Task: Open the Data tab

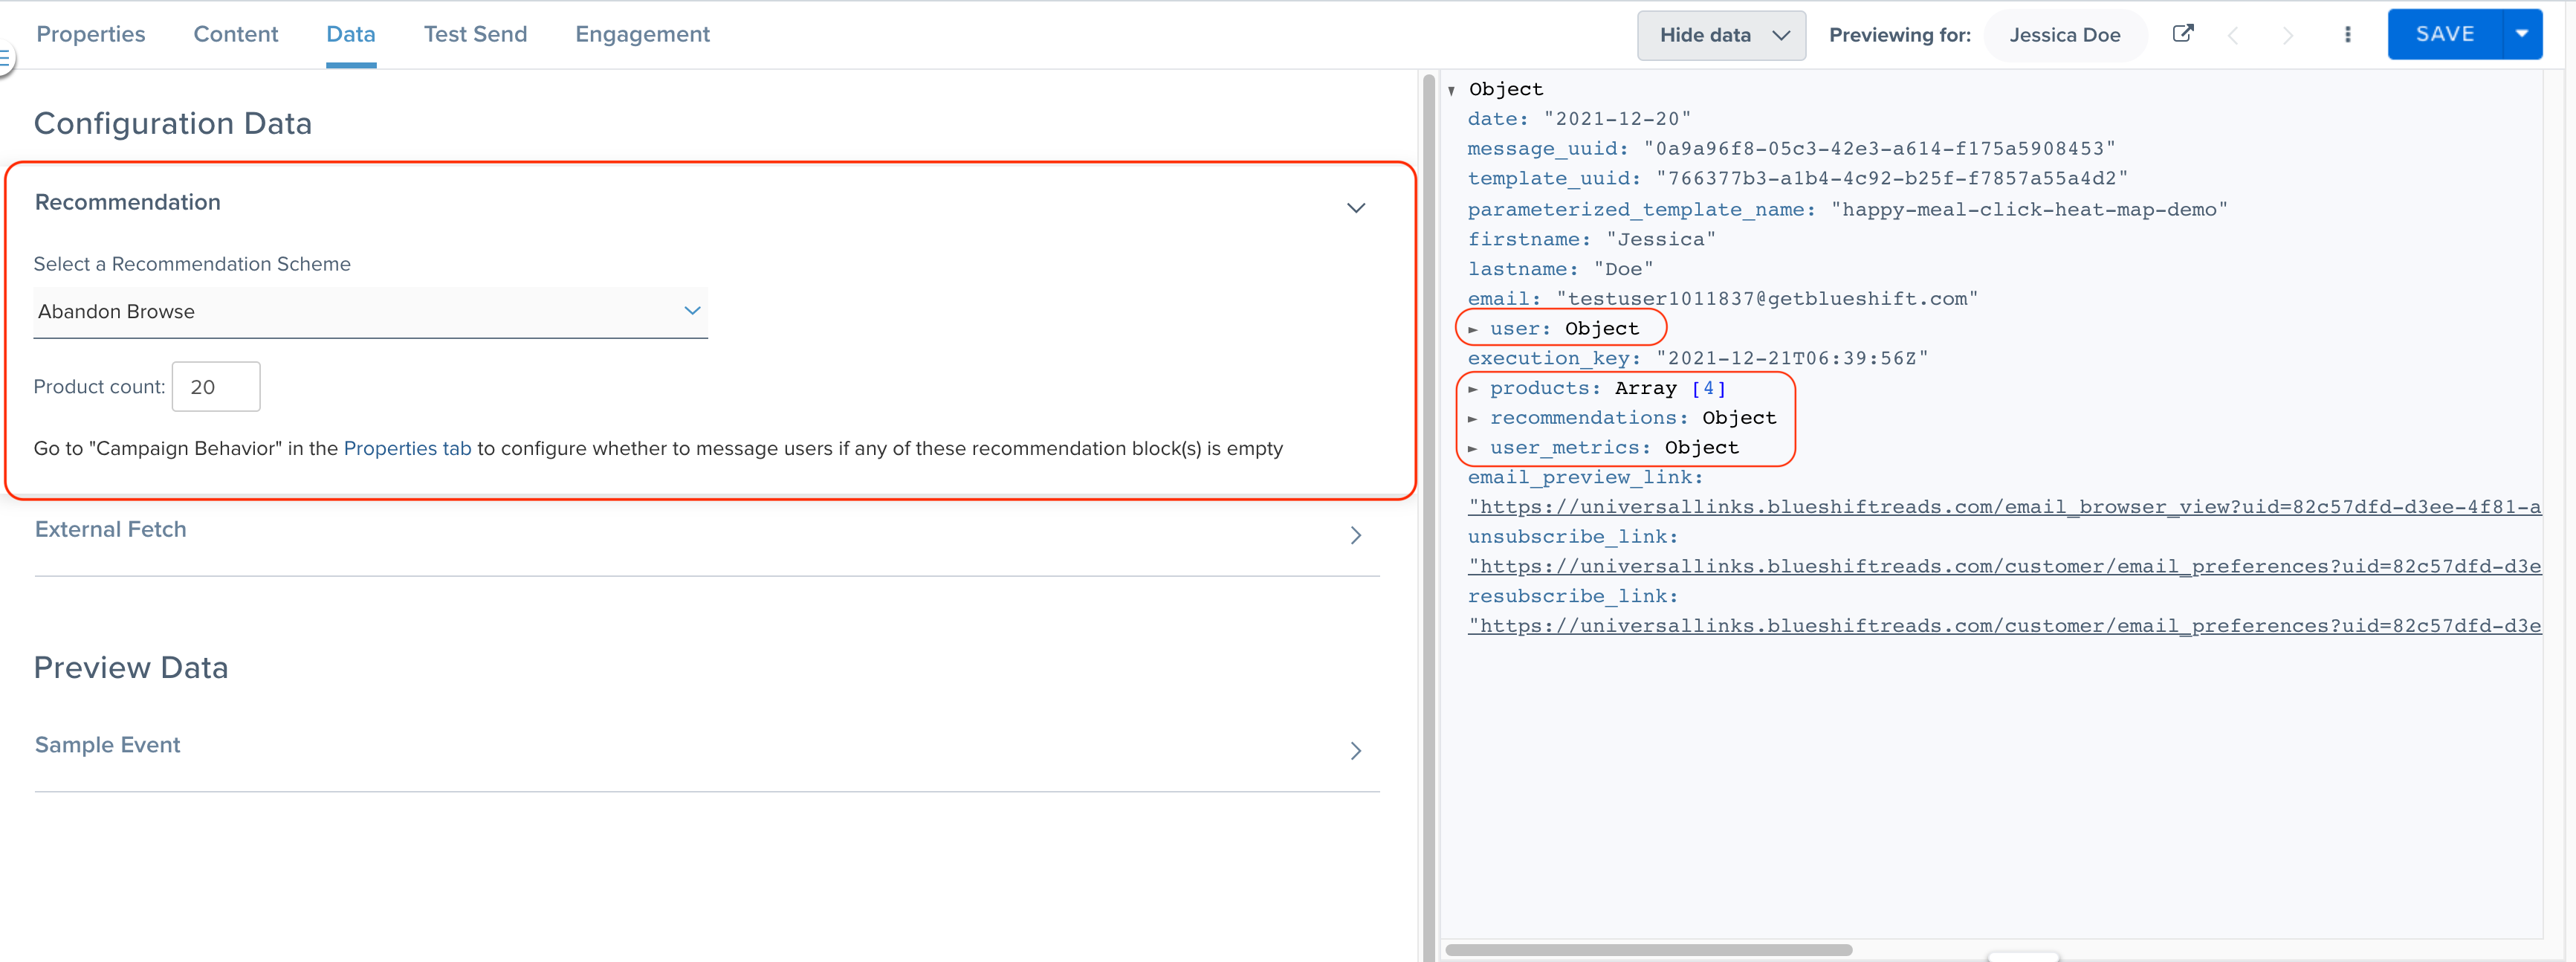Action: (351, 34)
